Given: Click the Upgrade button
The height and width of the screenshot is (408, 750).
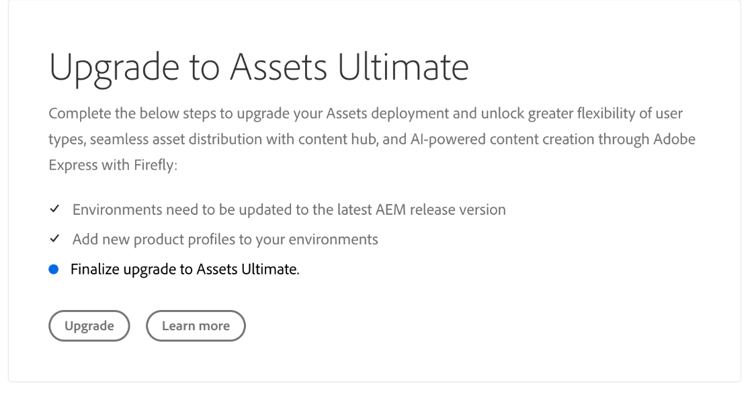Looking at the screenshot, I should coord(89,326).
